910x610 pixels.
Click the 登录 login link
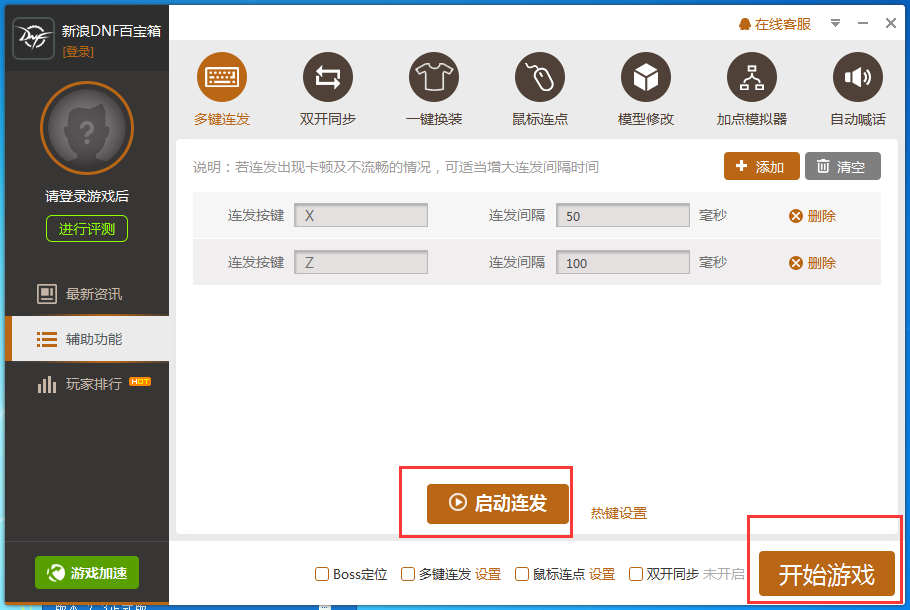pos(78,52)
